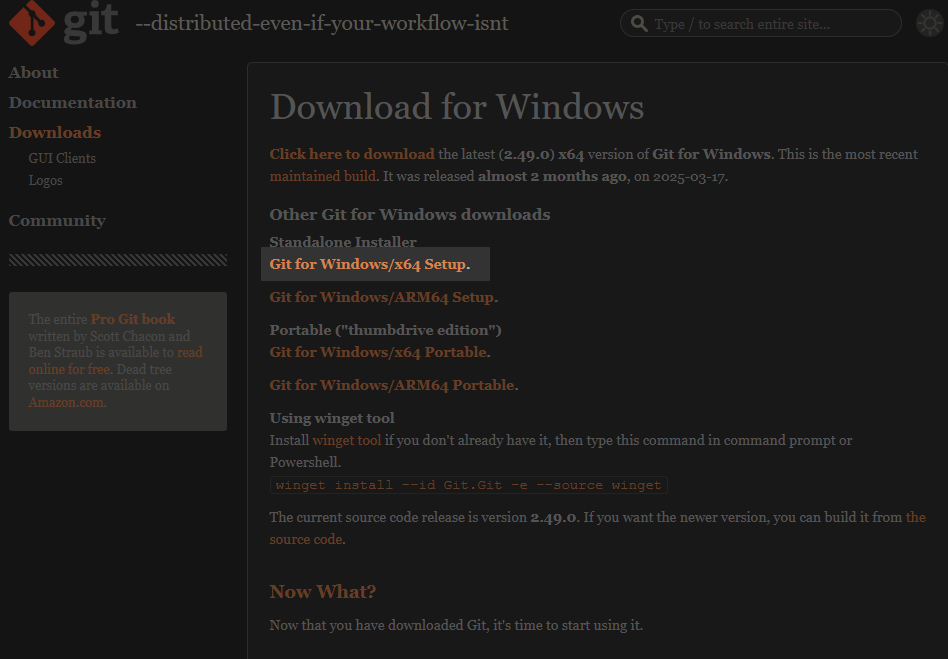Go to Logos page
The image size is (948, 659).
point(45,181)
